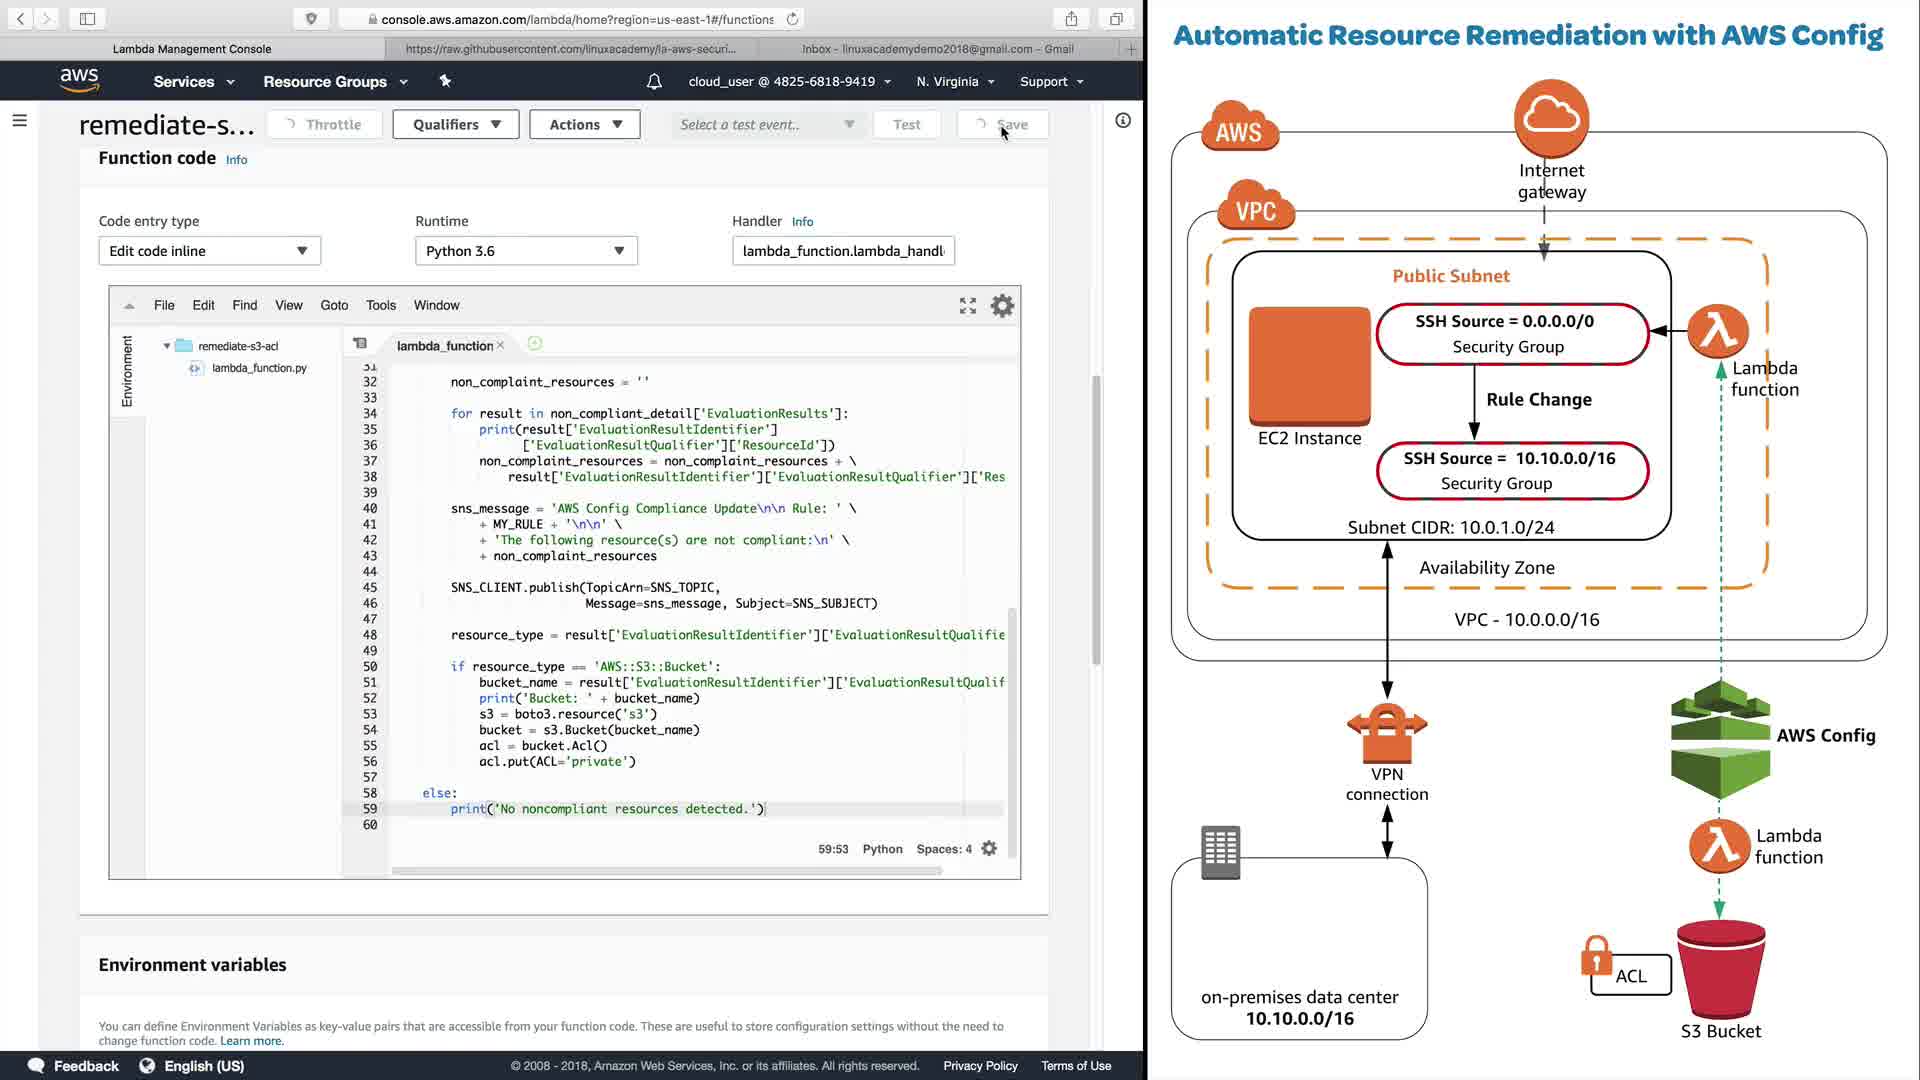The height and width of the screenshot is (1080, 1920).
Task: Toggle fullscreen mode in code editor
Action: tap(967, 306)
